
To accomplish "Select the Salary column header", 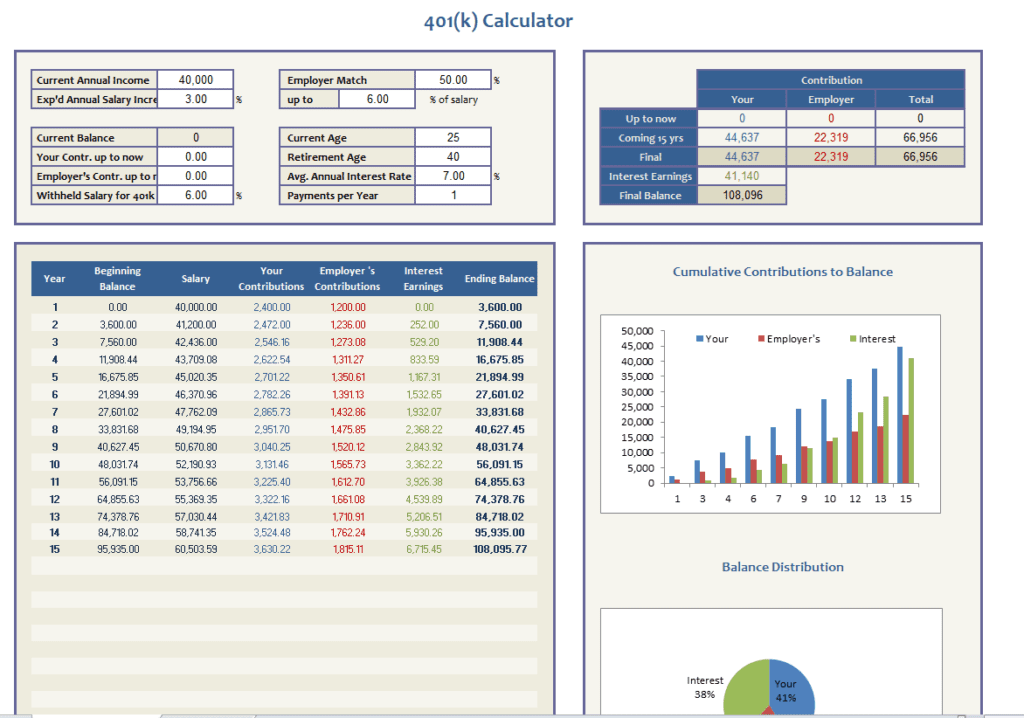I will tap(195, 278).
